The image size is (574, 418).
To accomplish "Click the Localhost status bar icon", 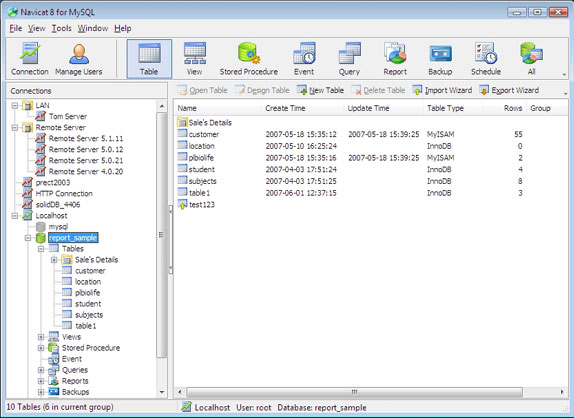I will pos(186,407).
